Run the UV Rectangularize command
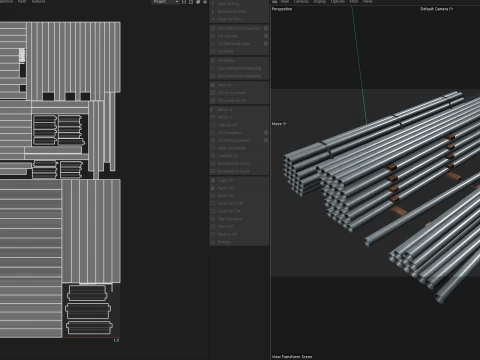The width and height of the screenshot is (480, 360). click(x=236, y=140)
